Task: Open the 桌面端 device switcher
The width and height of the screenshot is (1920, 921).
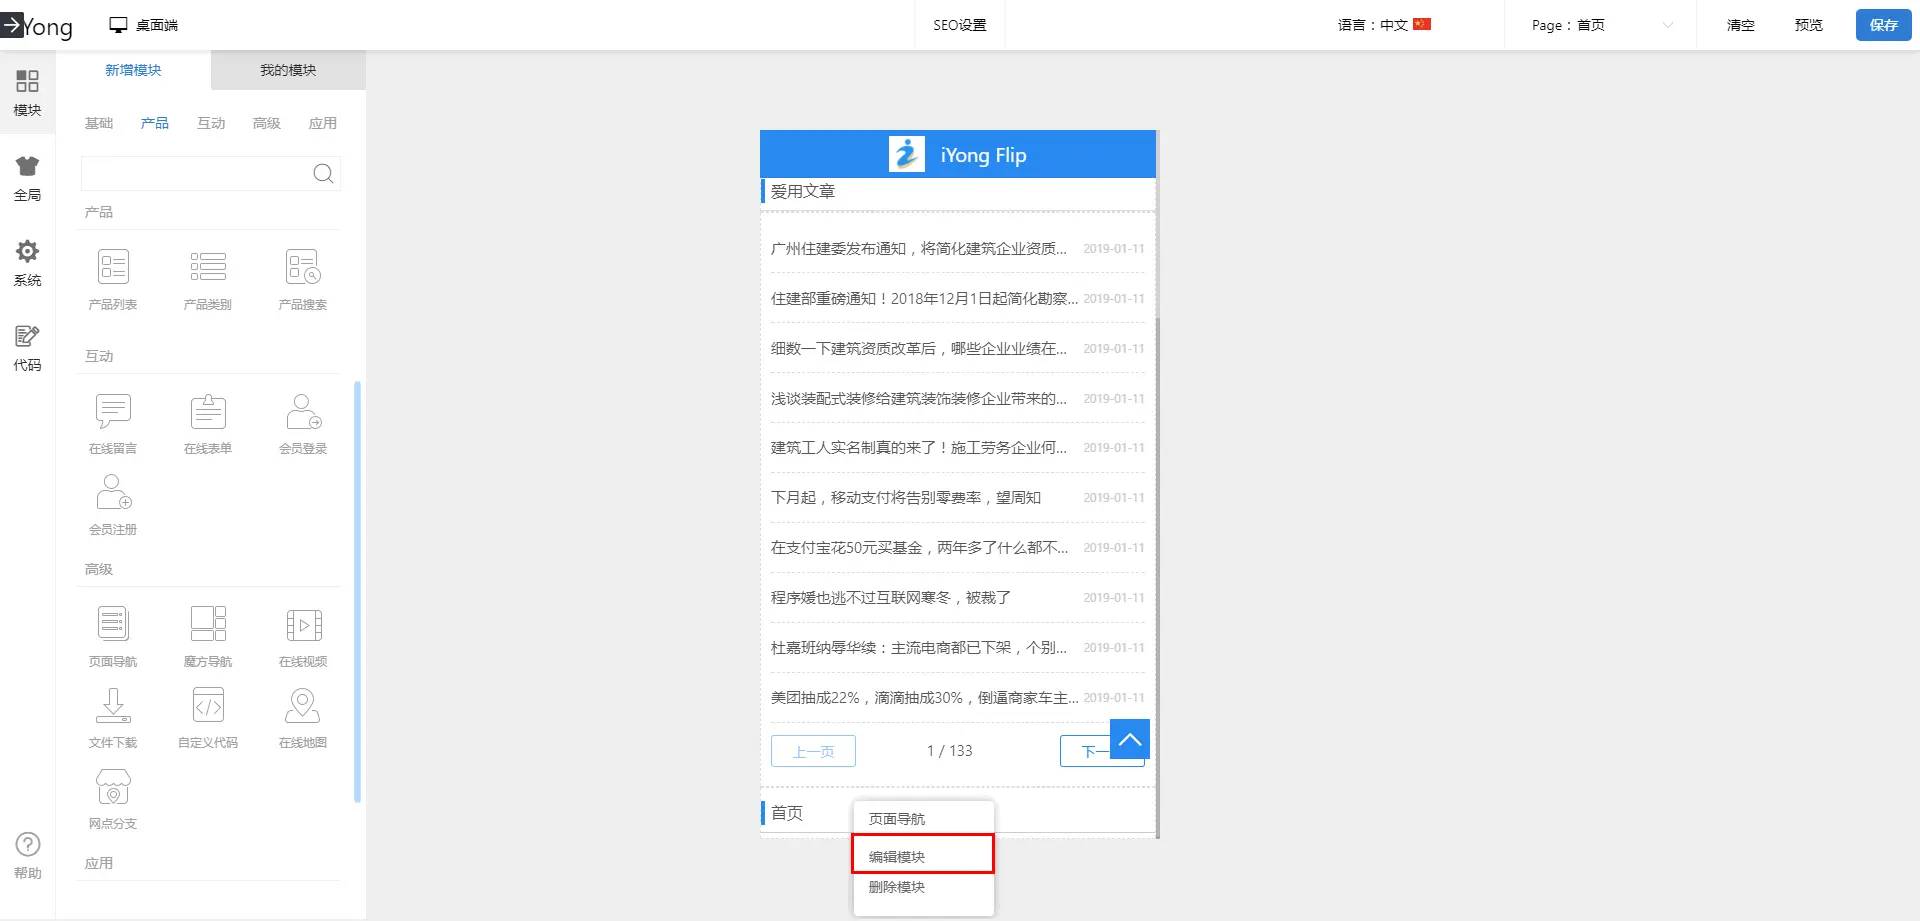Action: point(144,25)
